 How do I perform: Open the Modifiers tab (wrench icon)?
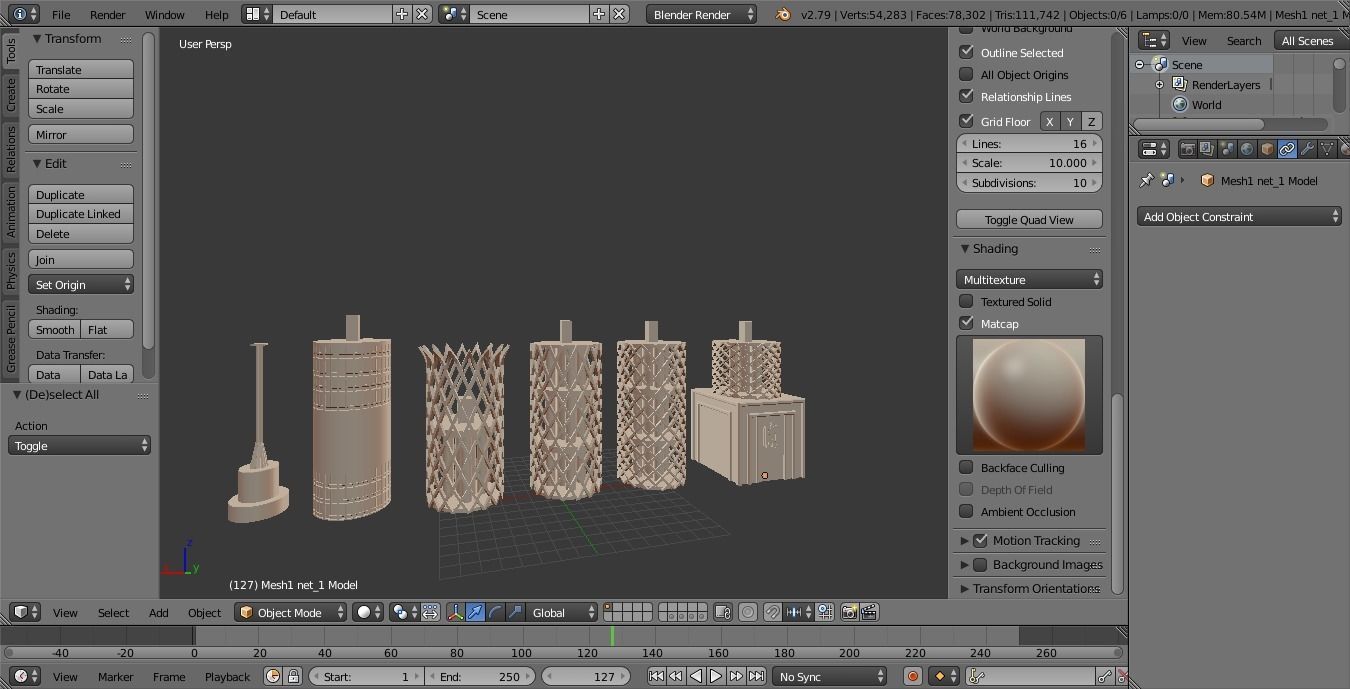1307,149
